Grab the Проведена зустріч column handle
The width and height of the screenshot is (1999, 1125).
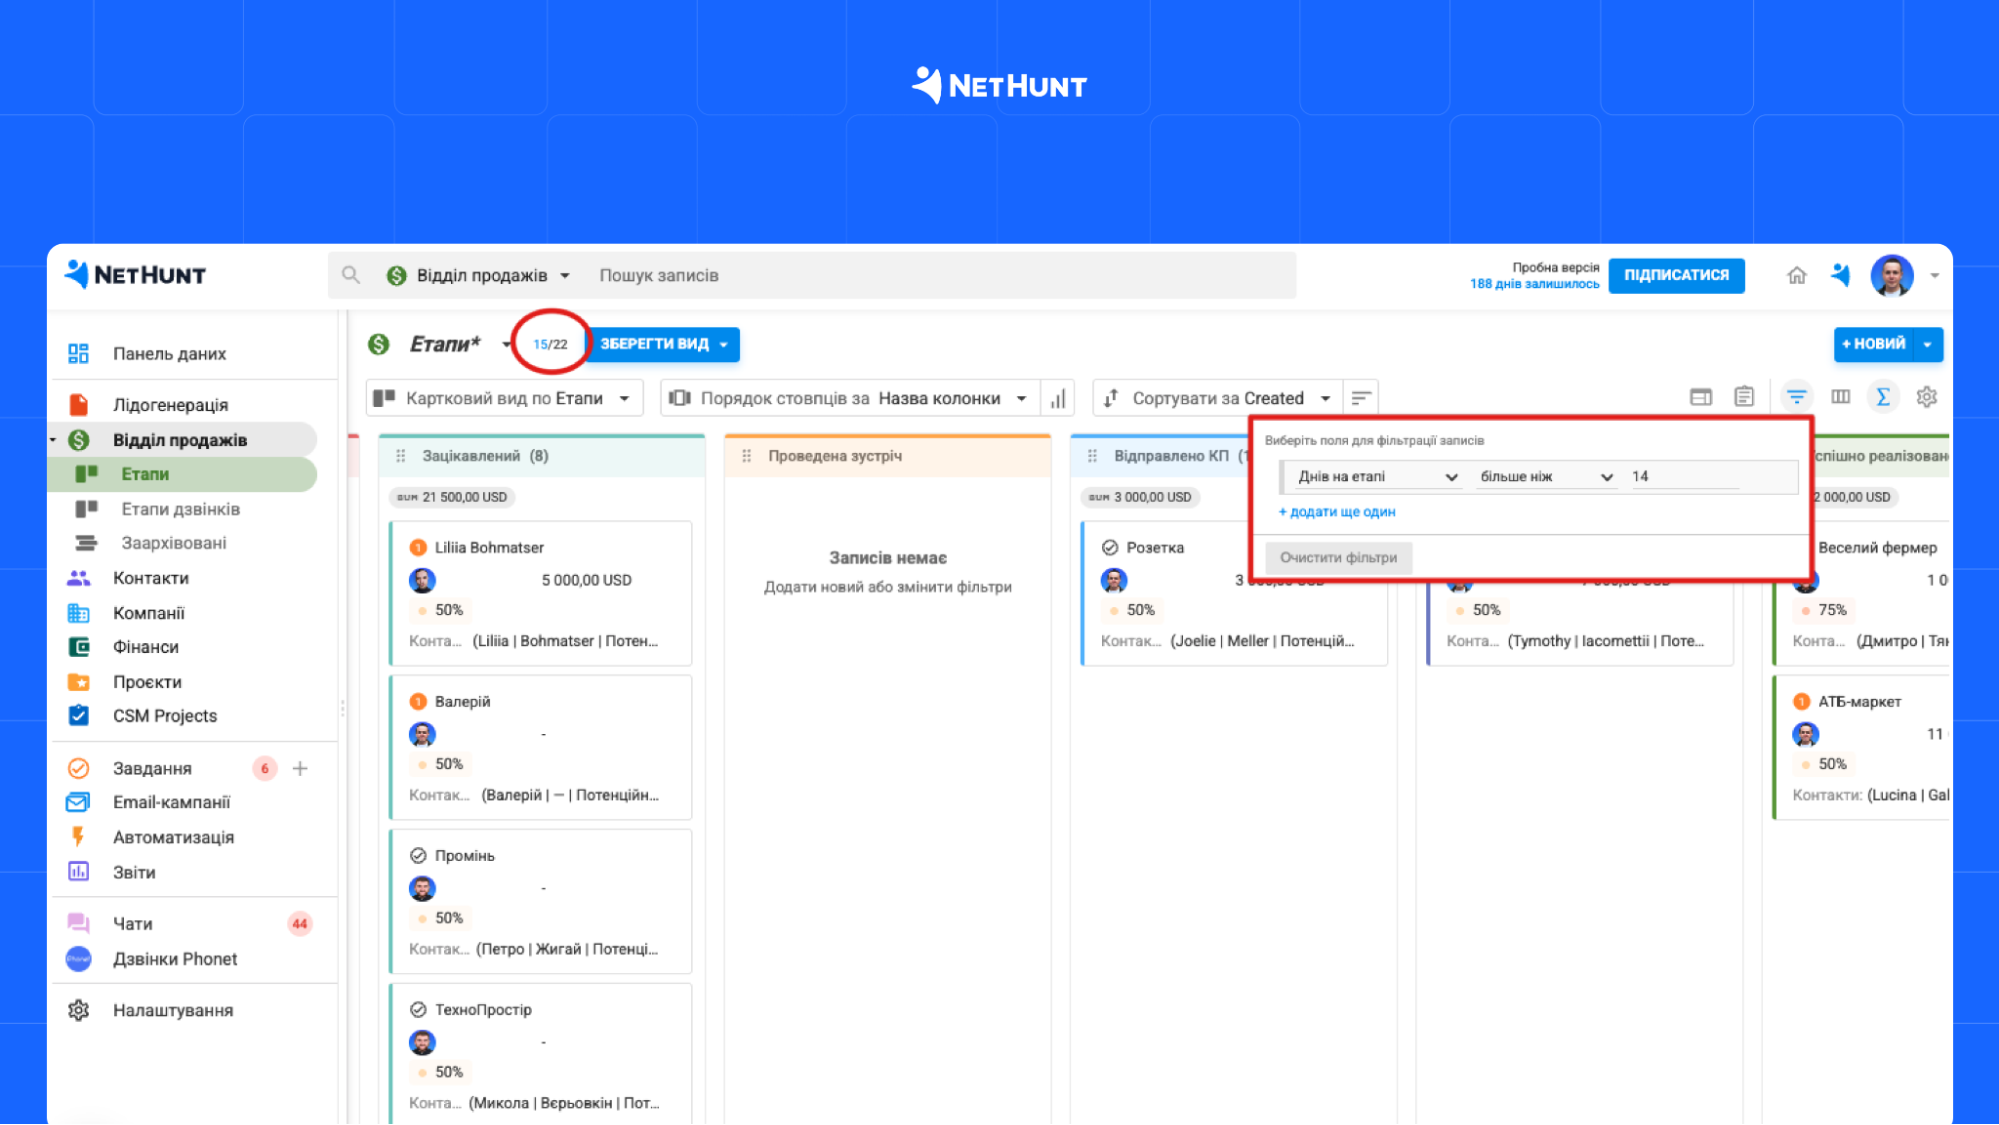tap(747, 456)
